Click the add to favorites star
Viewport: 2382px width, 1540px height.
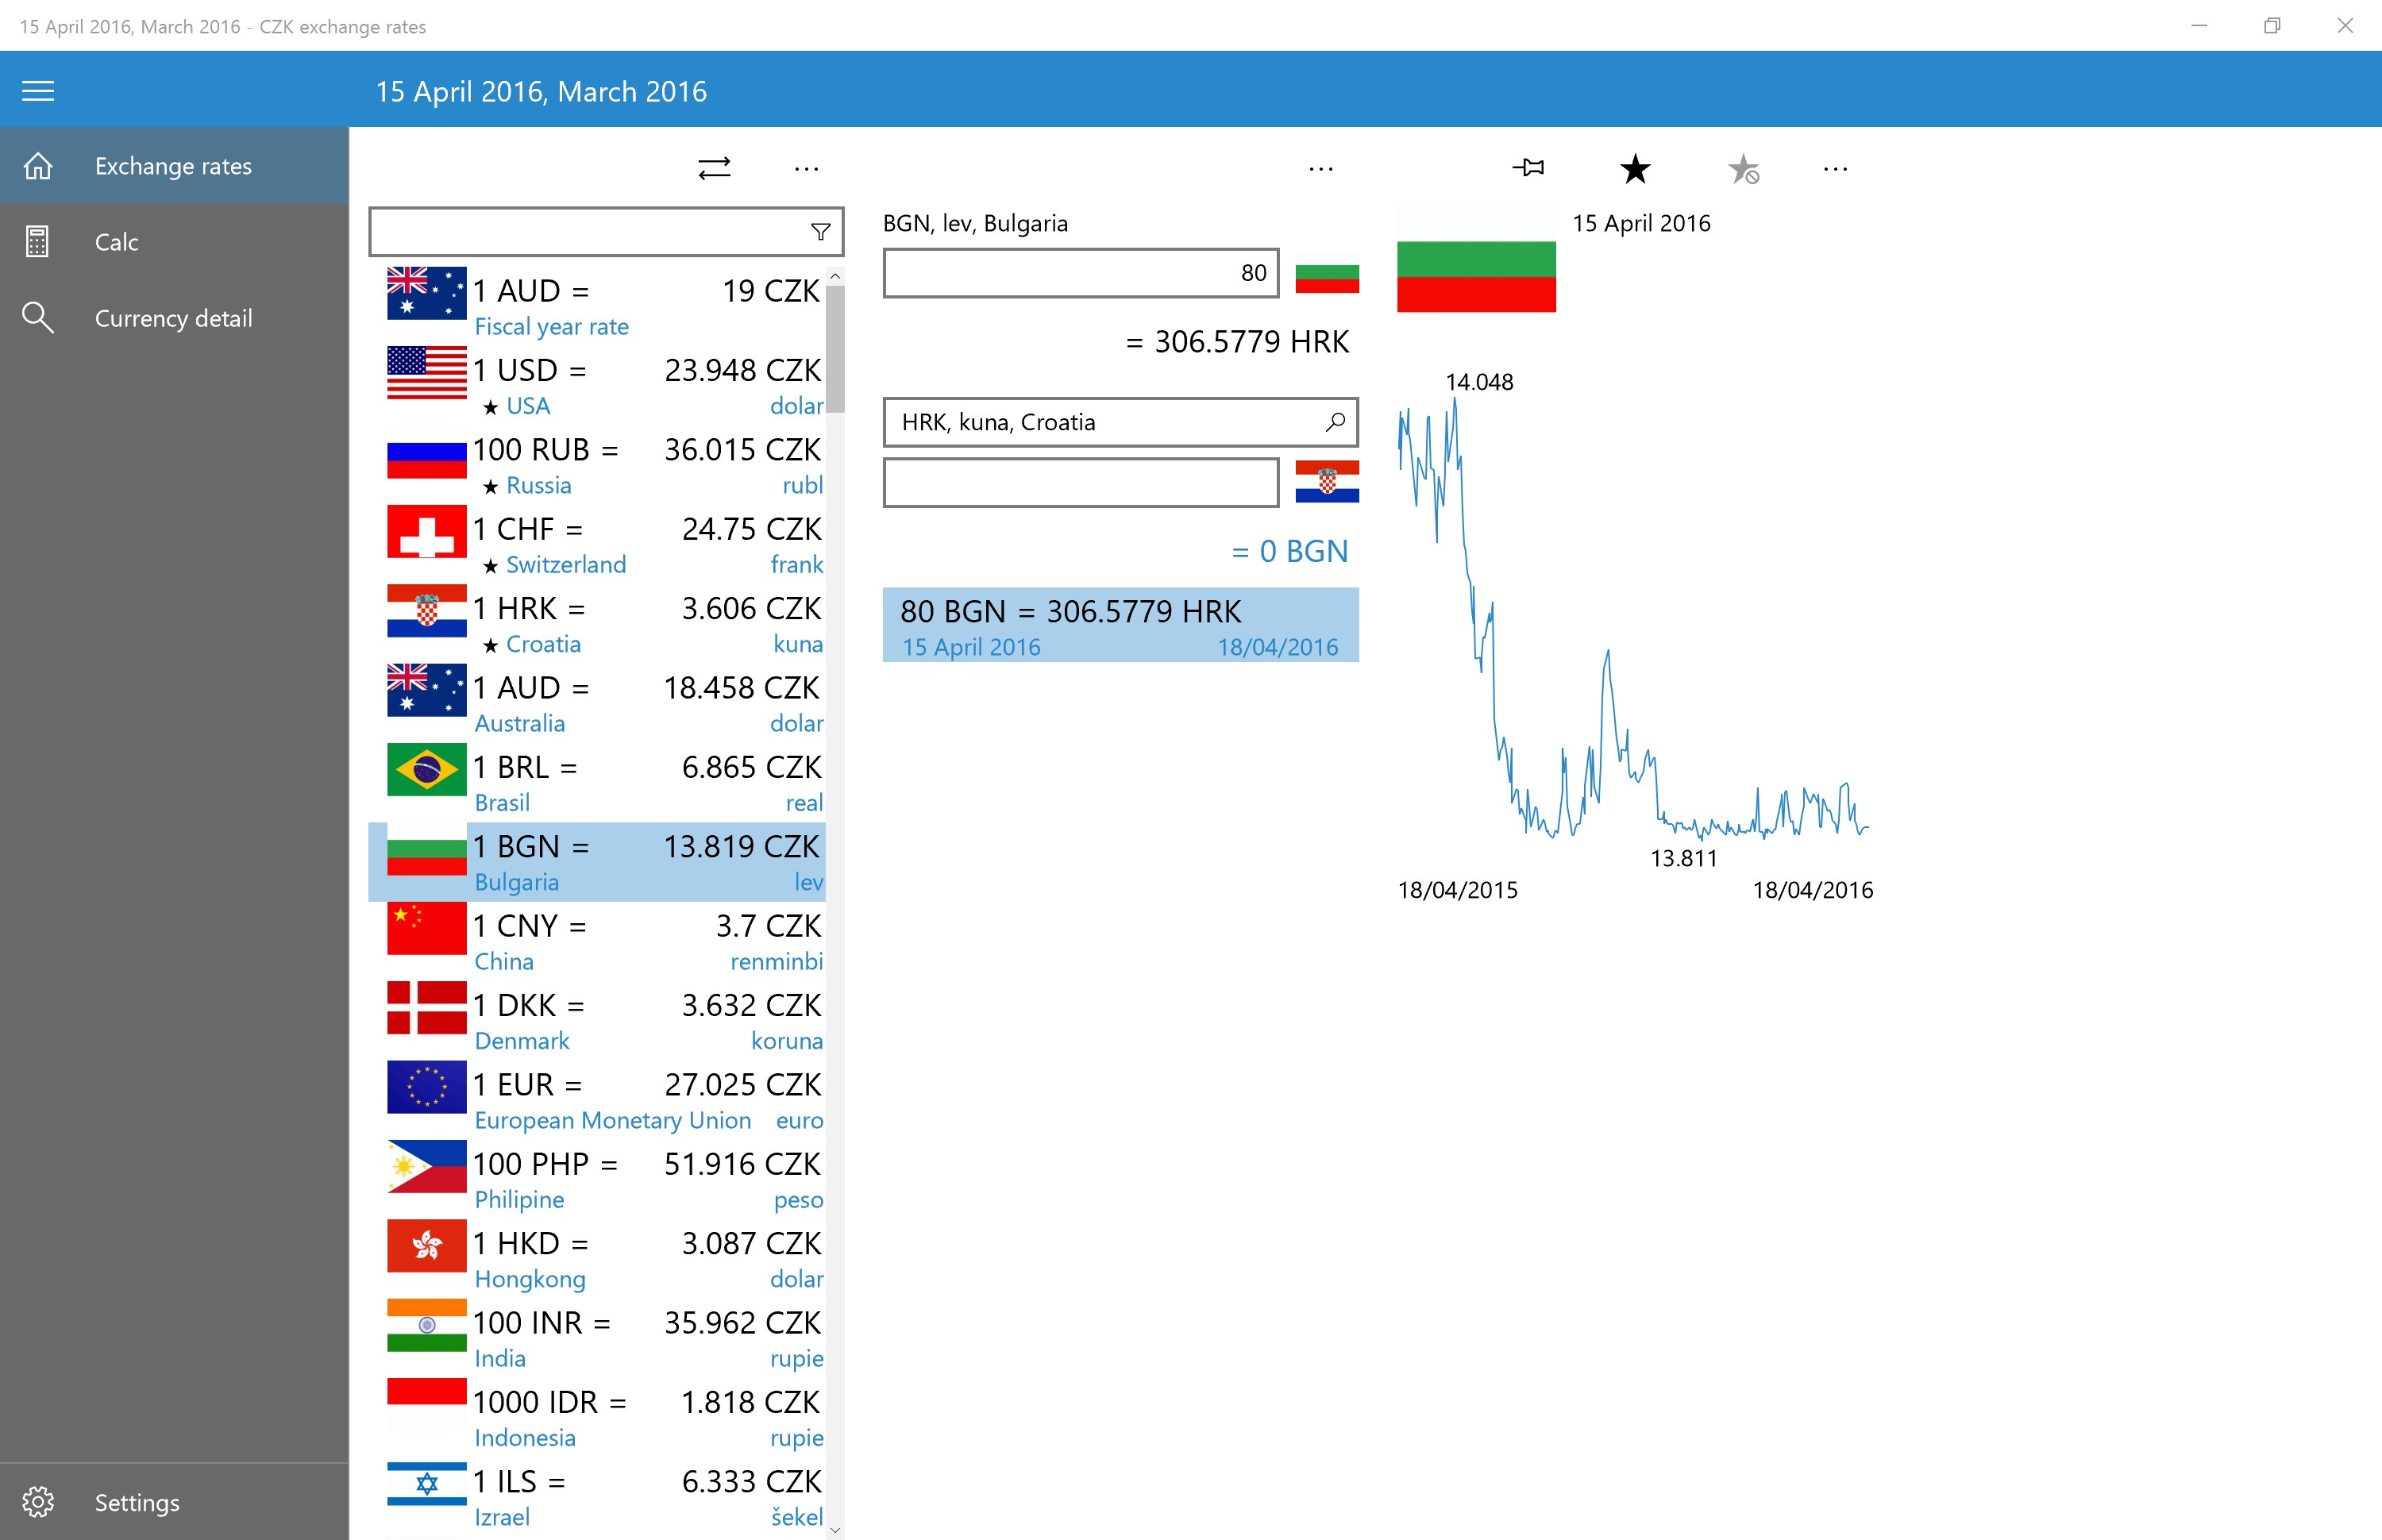pyautogui.click(x=1635, y=168)
